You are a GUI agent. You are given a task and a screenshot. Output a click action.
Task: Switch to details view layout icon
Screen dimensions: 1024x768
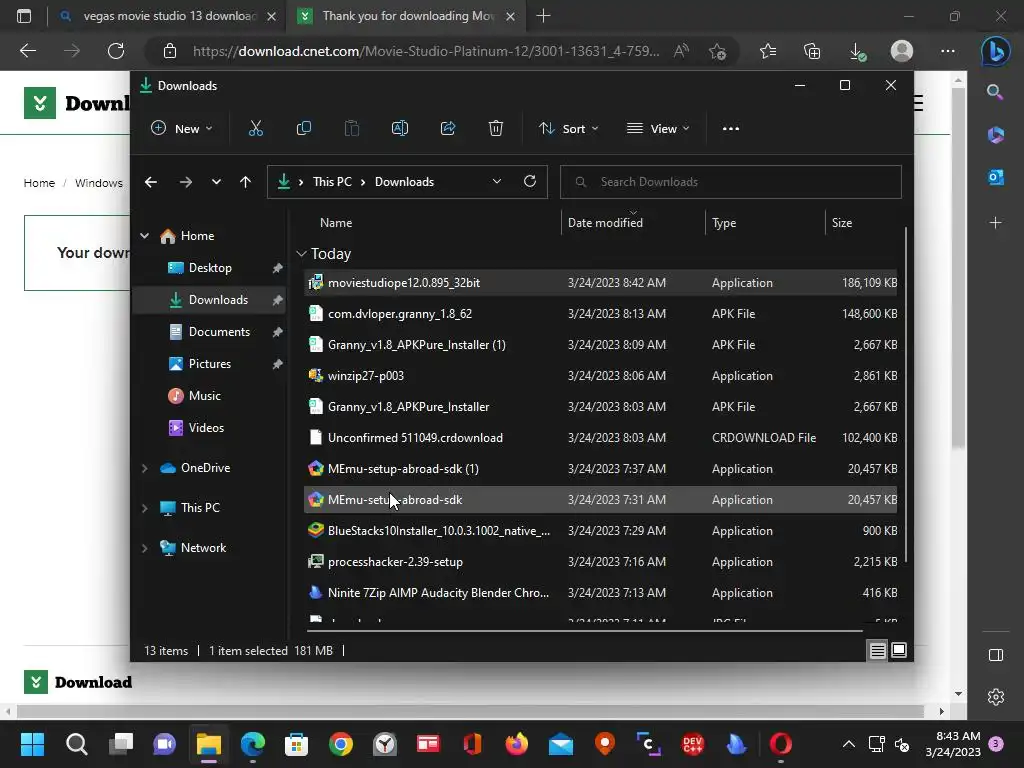(877, 650)
